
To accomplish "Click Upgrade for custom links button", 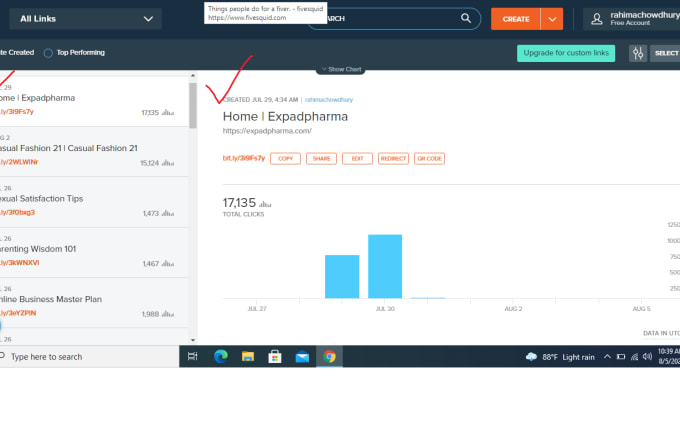I will (x=566, y=53).
